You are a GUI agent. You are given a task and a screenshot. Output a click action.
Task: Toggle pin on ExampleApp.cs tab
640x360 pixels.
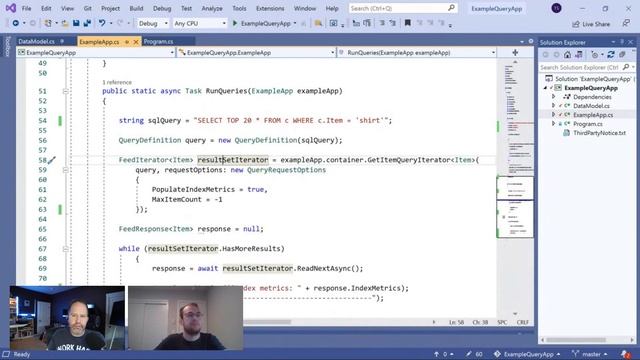[x=127, y=42]
